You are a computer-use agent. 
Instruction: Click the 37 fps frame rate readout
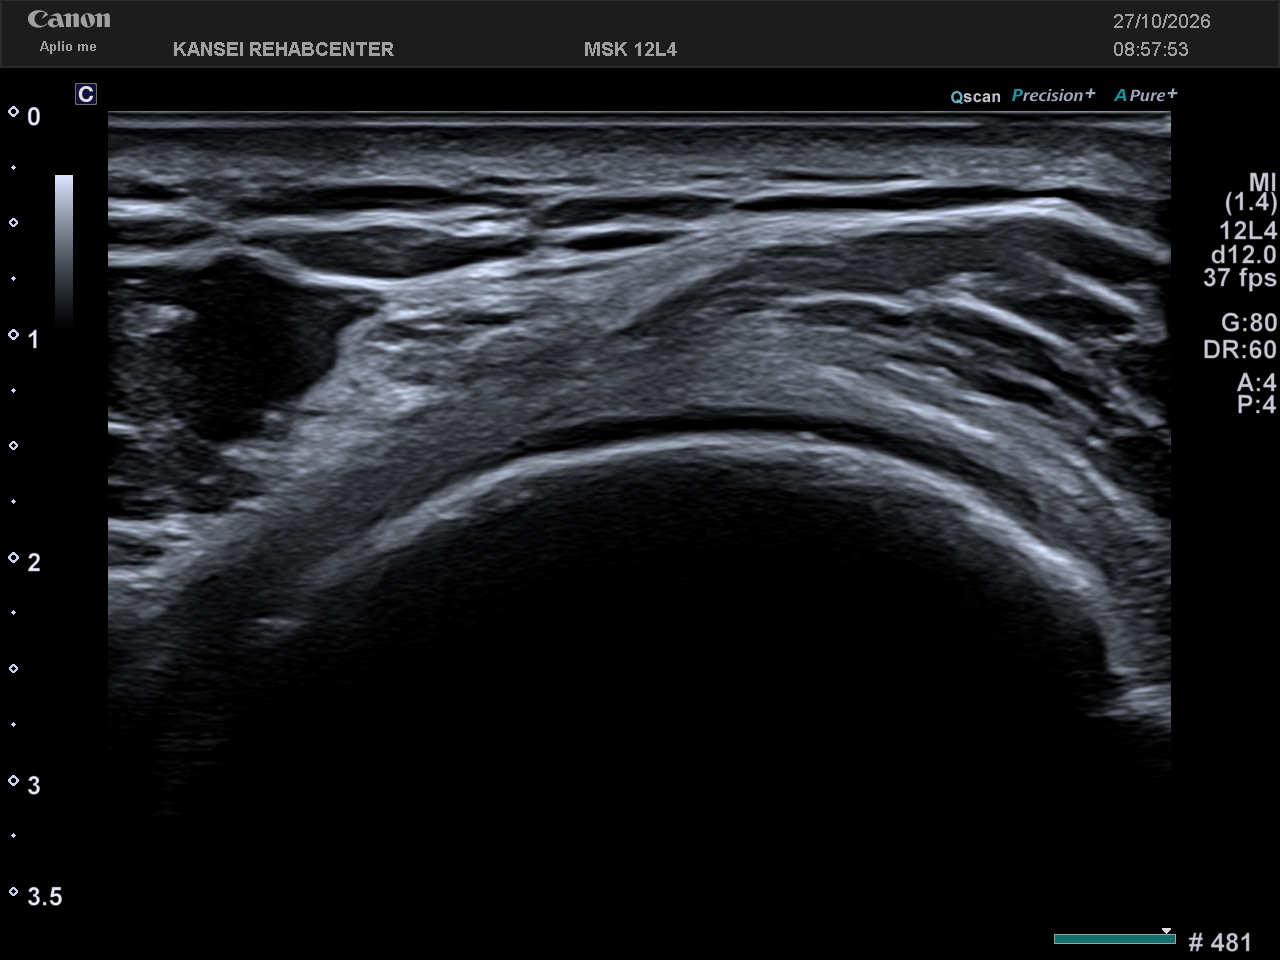pos(1240,277)
